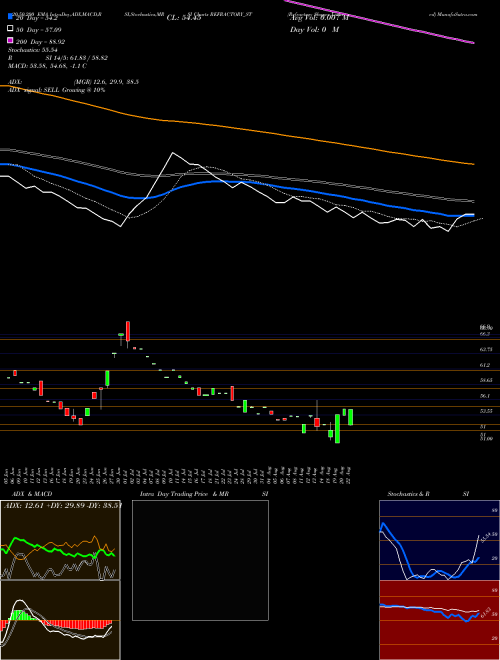
Task: Click the 'Stochastics & R' panel title
Action: [x=409, y=494]
